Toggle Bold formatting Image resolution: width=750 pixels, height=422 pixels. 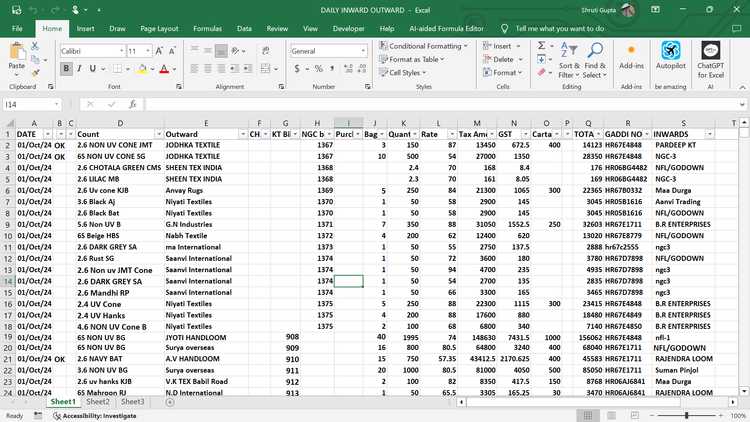tap(66, 68)
